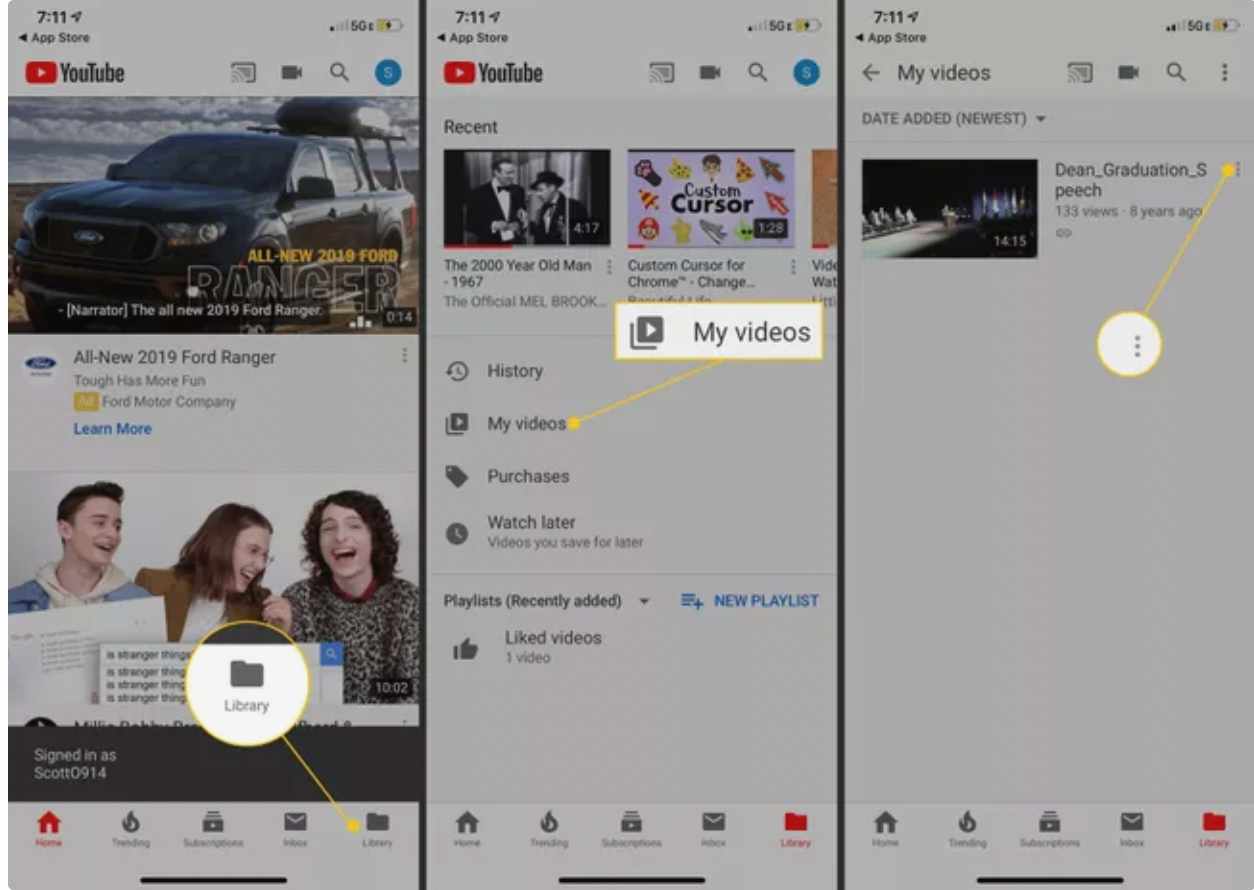Tap the cast icon in the middle phone
Screen dimensions: 1254x890
661,72
